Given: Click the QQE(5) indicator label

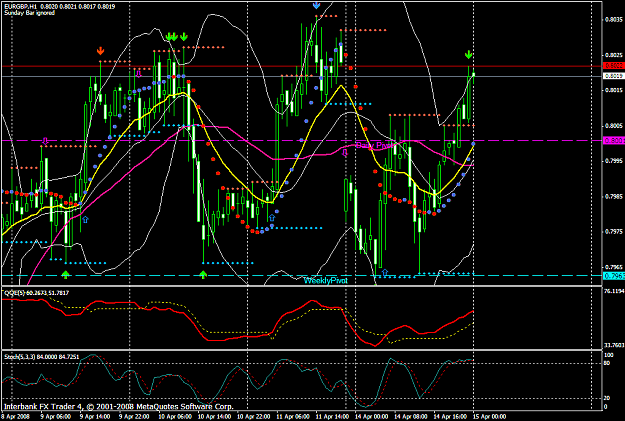Looking at the screenshot, I should (x=36, y=293).
